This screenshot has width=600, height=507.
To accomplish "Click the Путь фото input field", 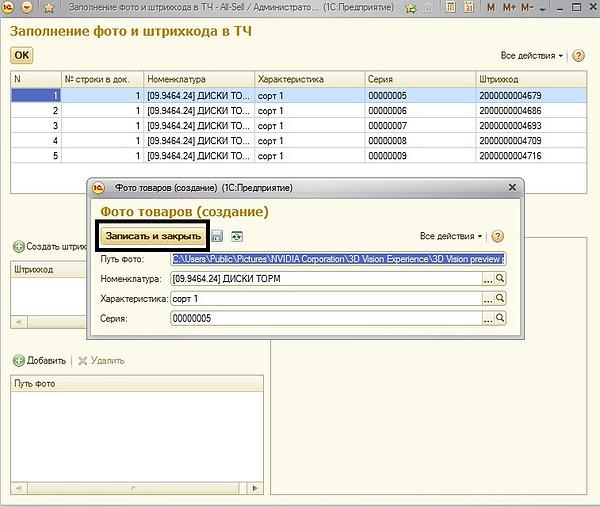I will click(x=338, y=259).
